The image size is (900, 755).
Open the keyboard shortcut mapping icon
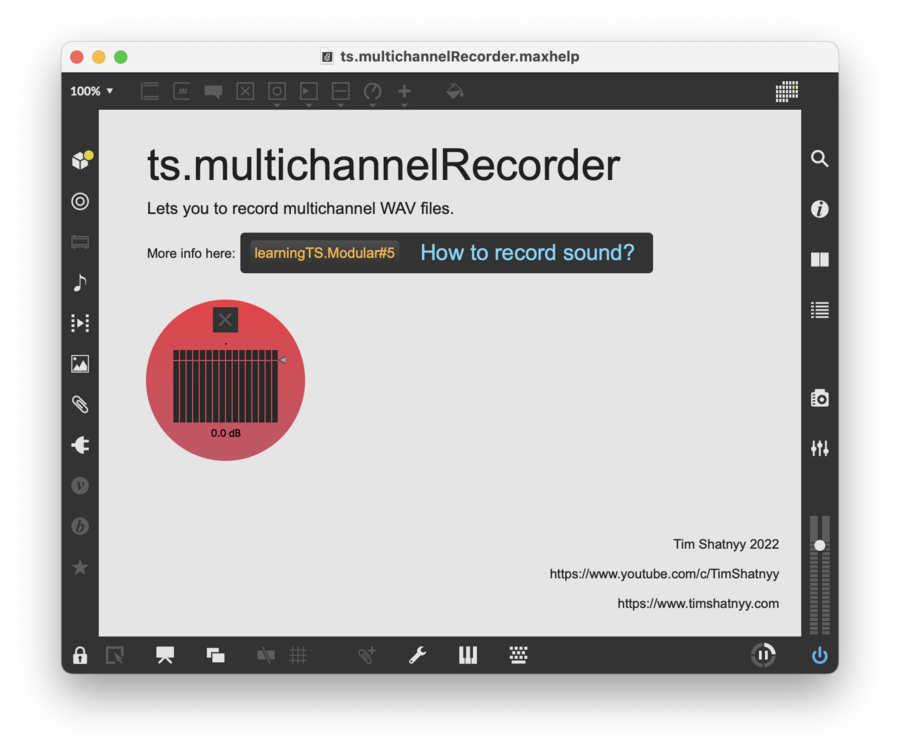(518, 655)
